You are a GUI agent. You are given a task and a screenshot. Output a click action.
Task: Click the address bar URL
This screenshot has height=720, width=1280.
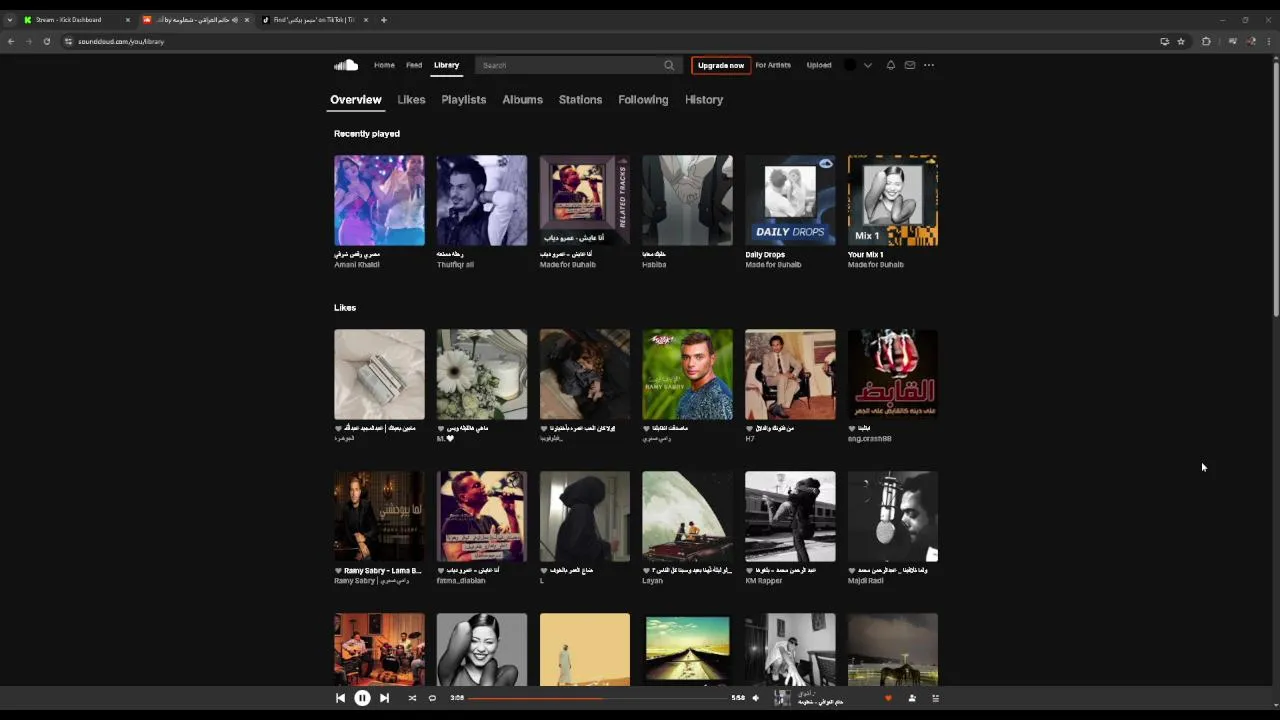point(121,41)
